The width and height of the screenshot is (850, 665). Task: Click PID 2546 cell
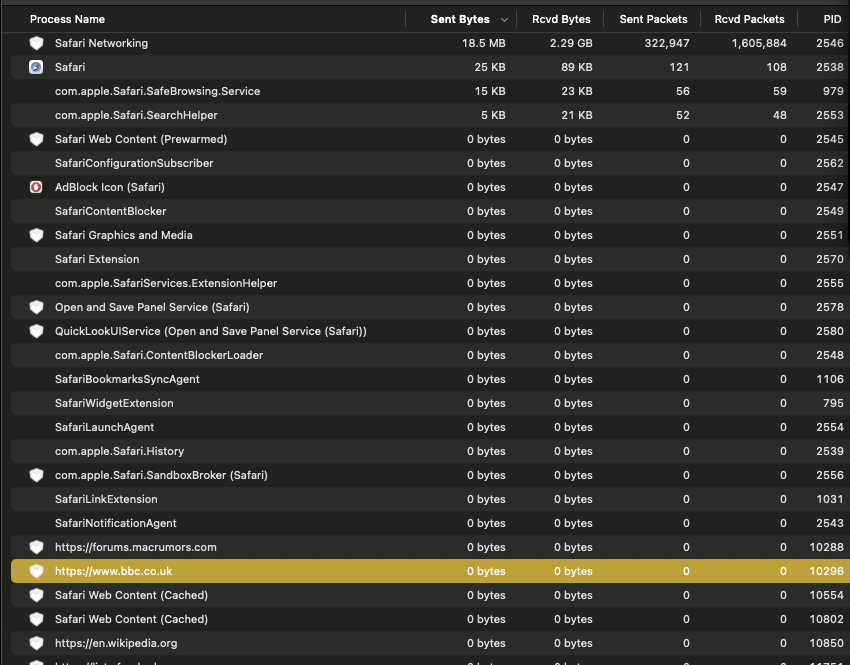(x=829, y=43)
